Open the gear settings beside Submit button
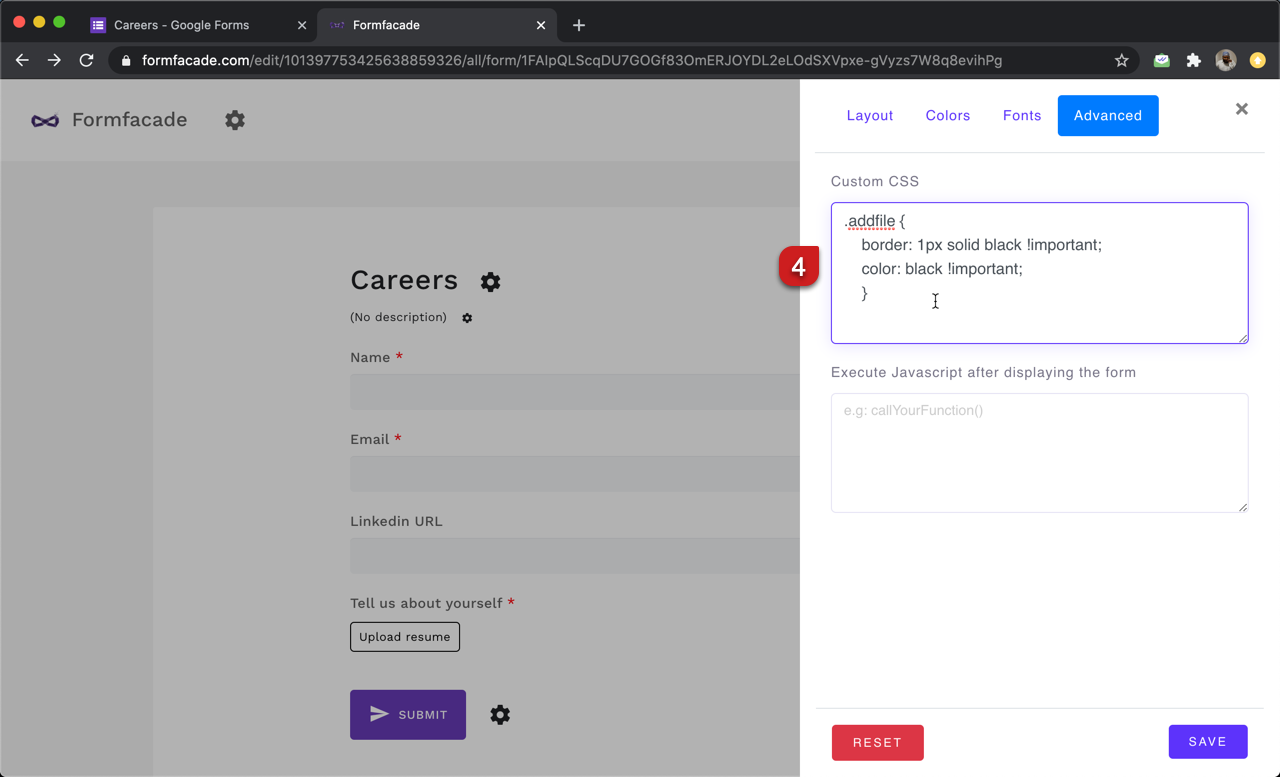Viewport: 1280px width, 777px height. pos(500,715)
